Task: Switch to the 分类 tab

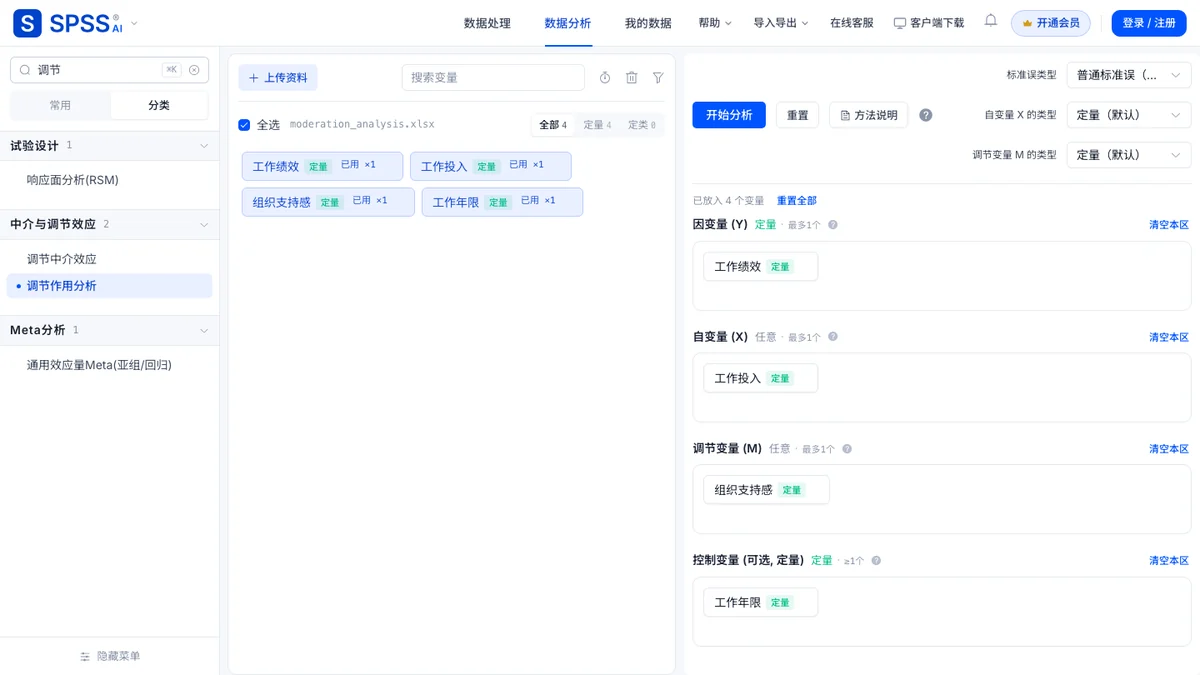Action: coord(159,105)
